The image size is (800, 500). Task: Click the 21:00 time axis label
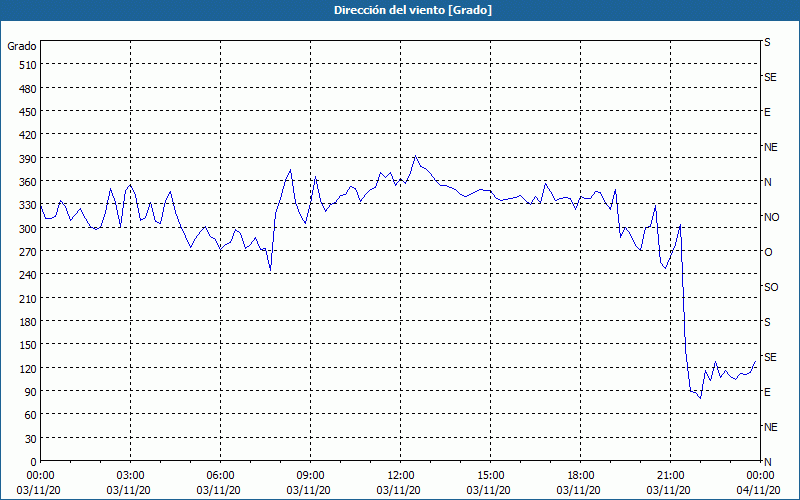(670, 476)
